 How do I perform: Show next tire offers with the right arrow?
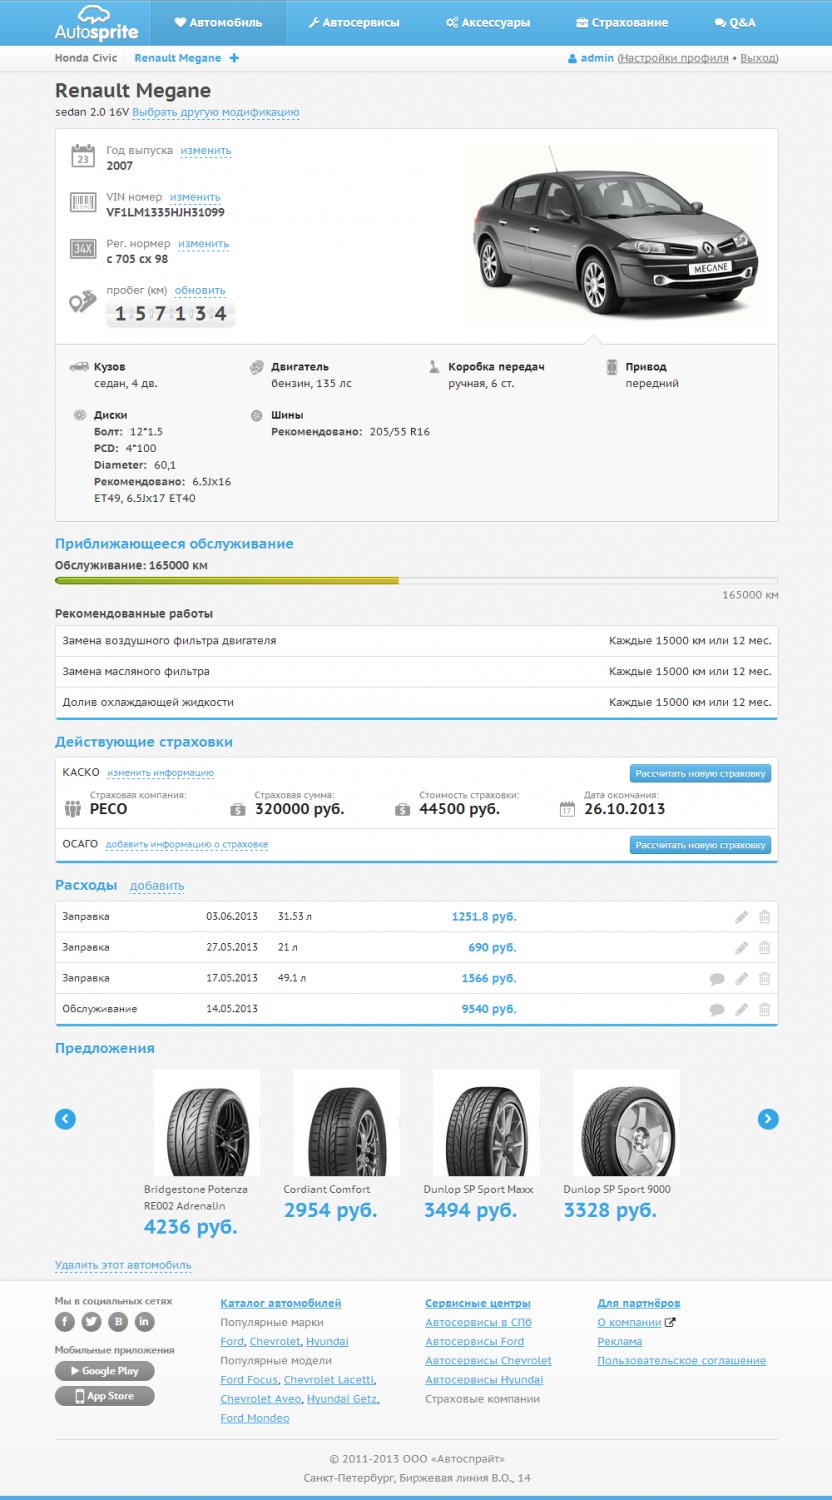tap(768, 1119)
